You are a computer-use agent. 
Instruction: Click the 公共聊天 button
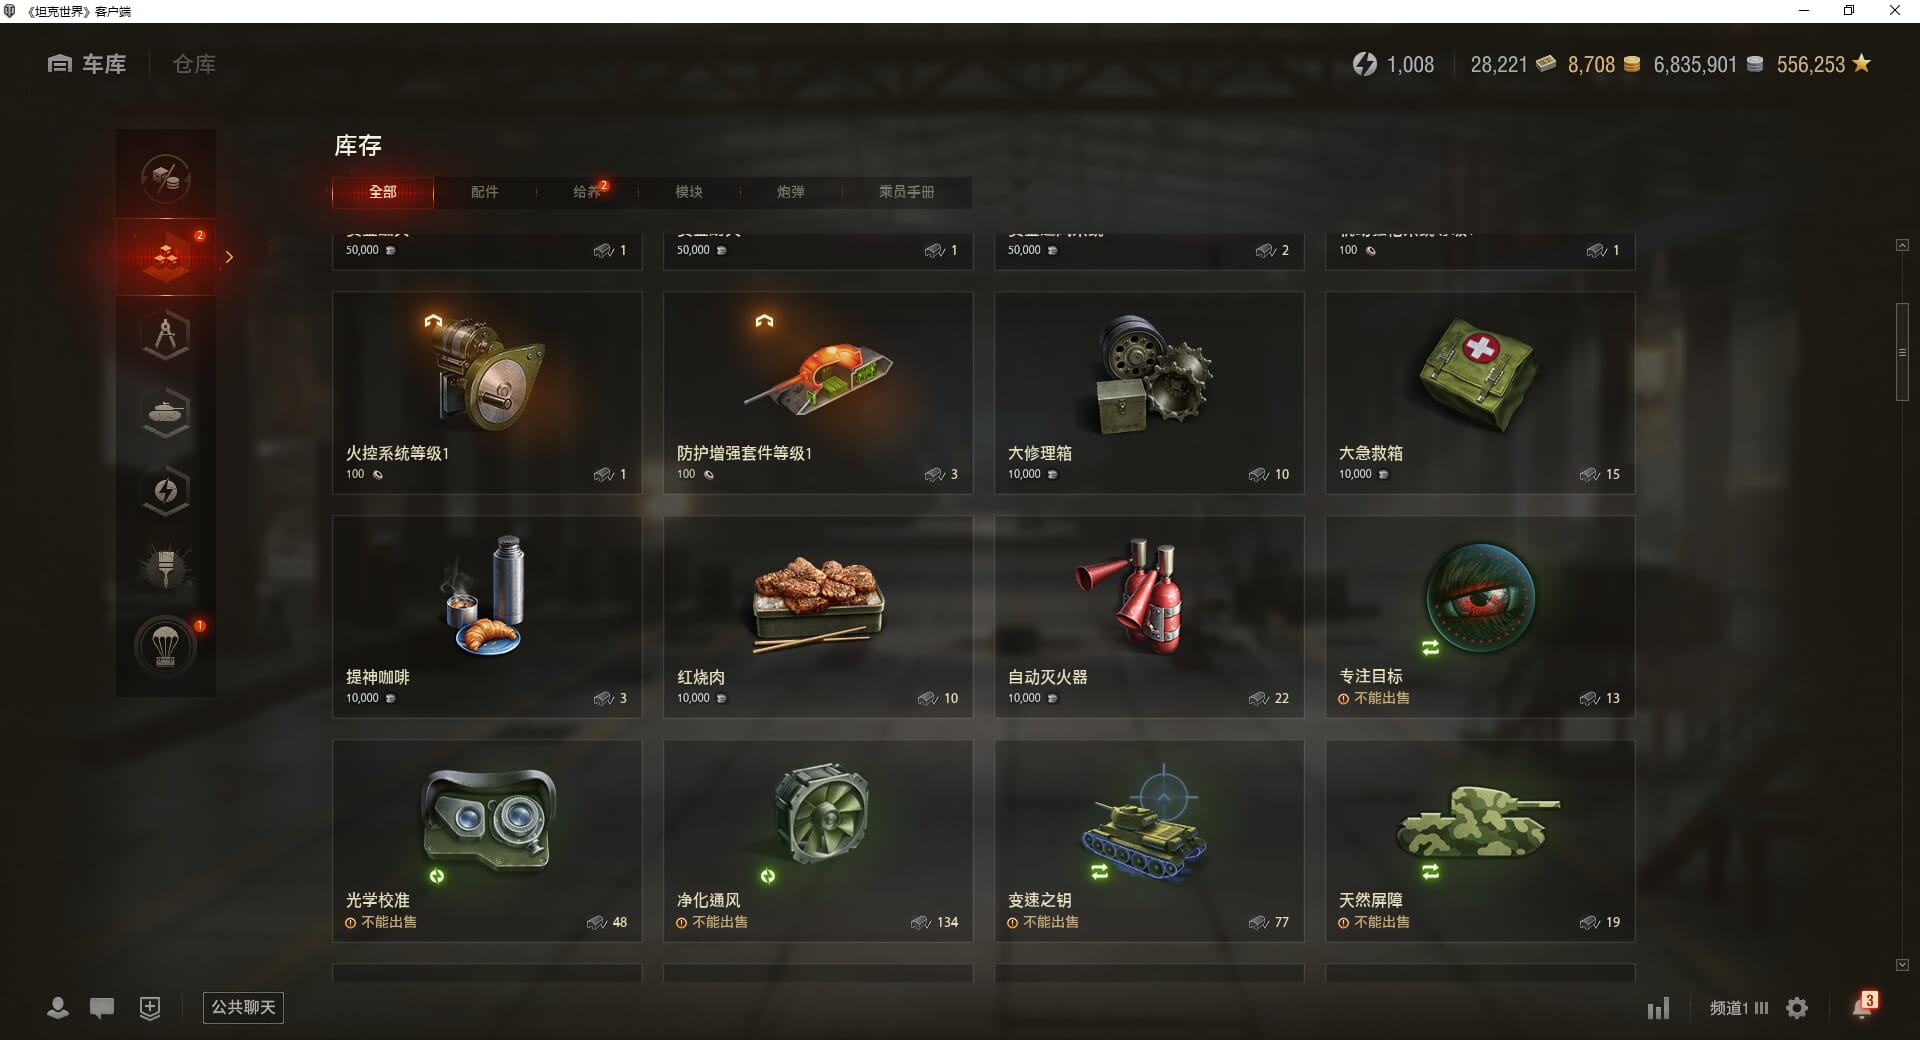(x=243, y=1007)
